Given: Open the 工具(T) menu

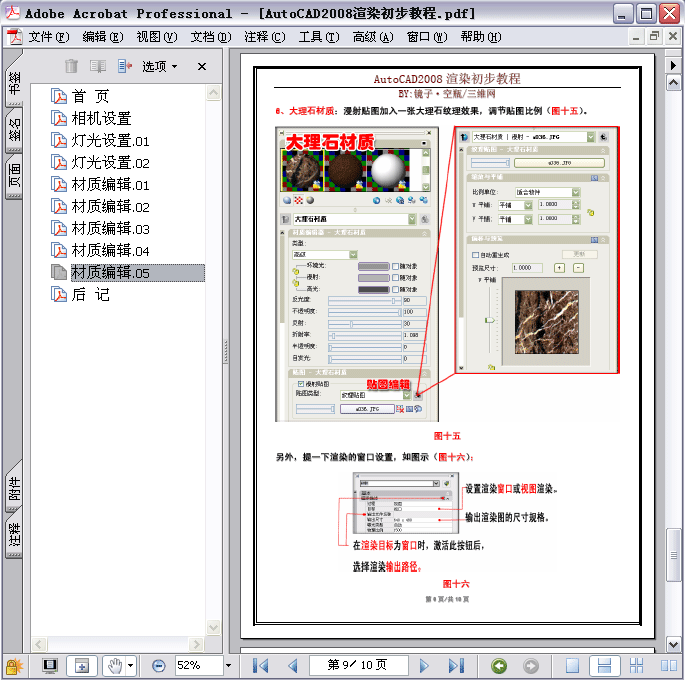Looking at the screenshot, I should [319, 37].
